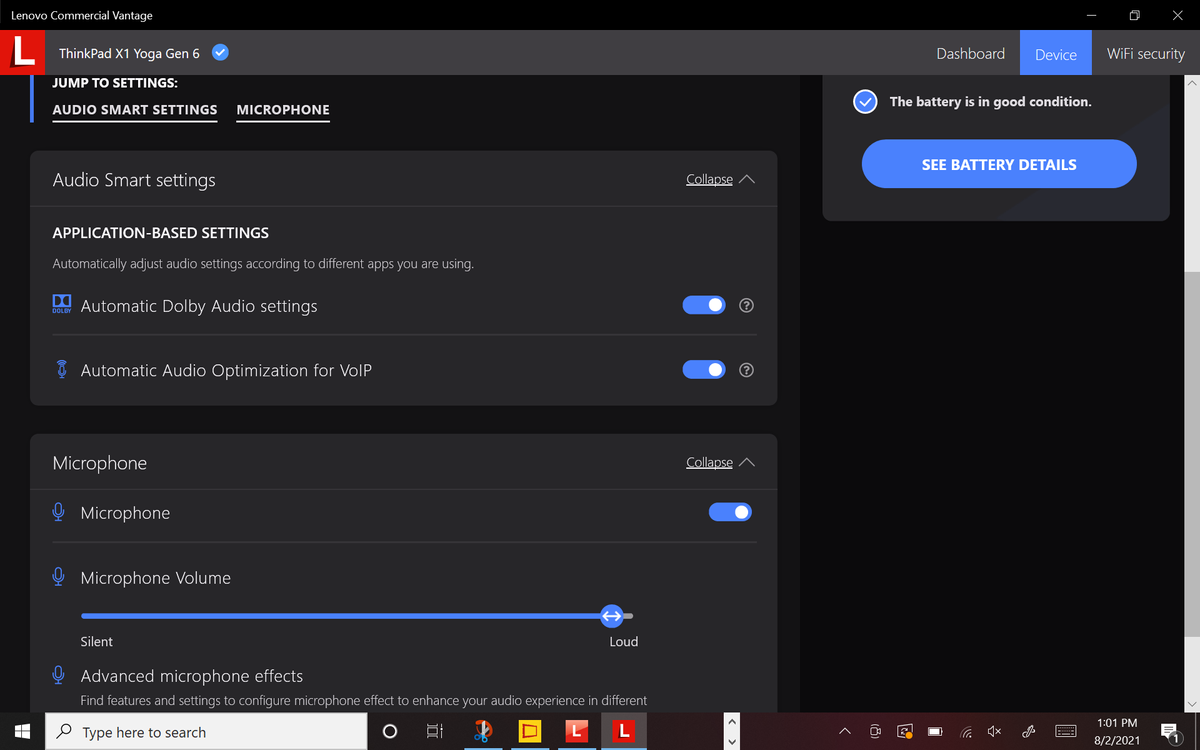Open help for Automatic Dolby Audio settings

point(746,306)
